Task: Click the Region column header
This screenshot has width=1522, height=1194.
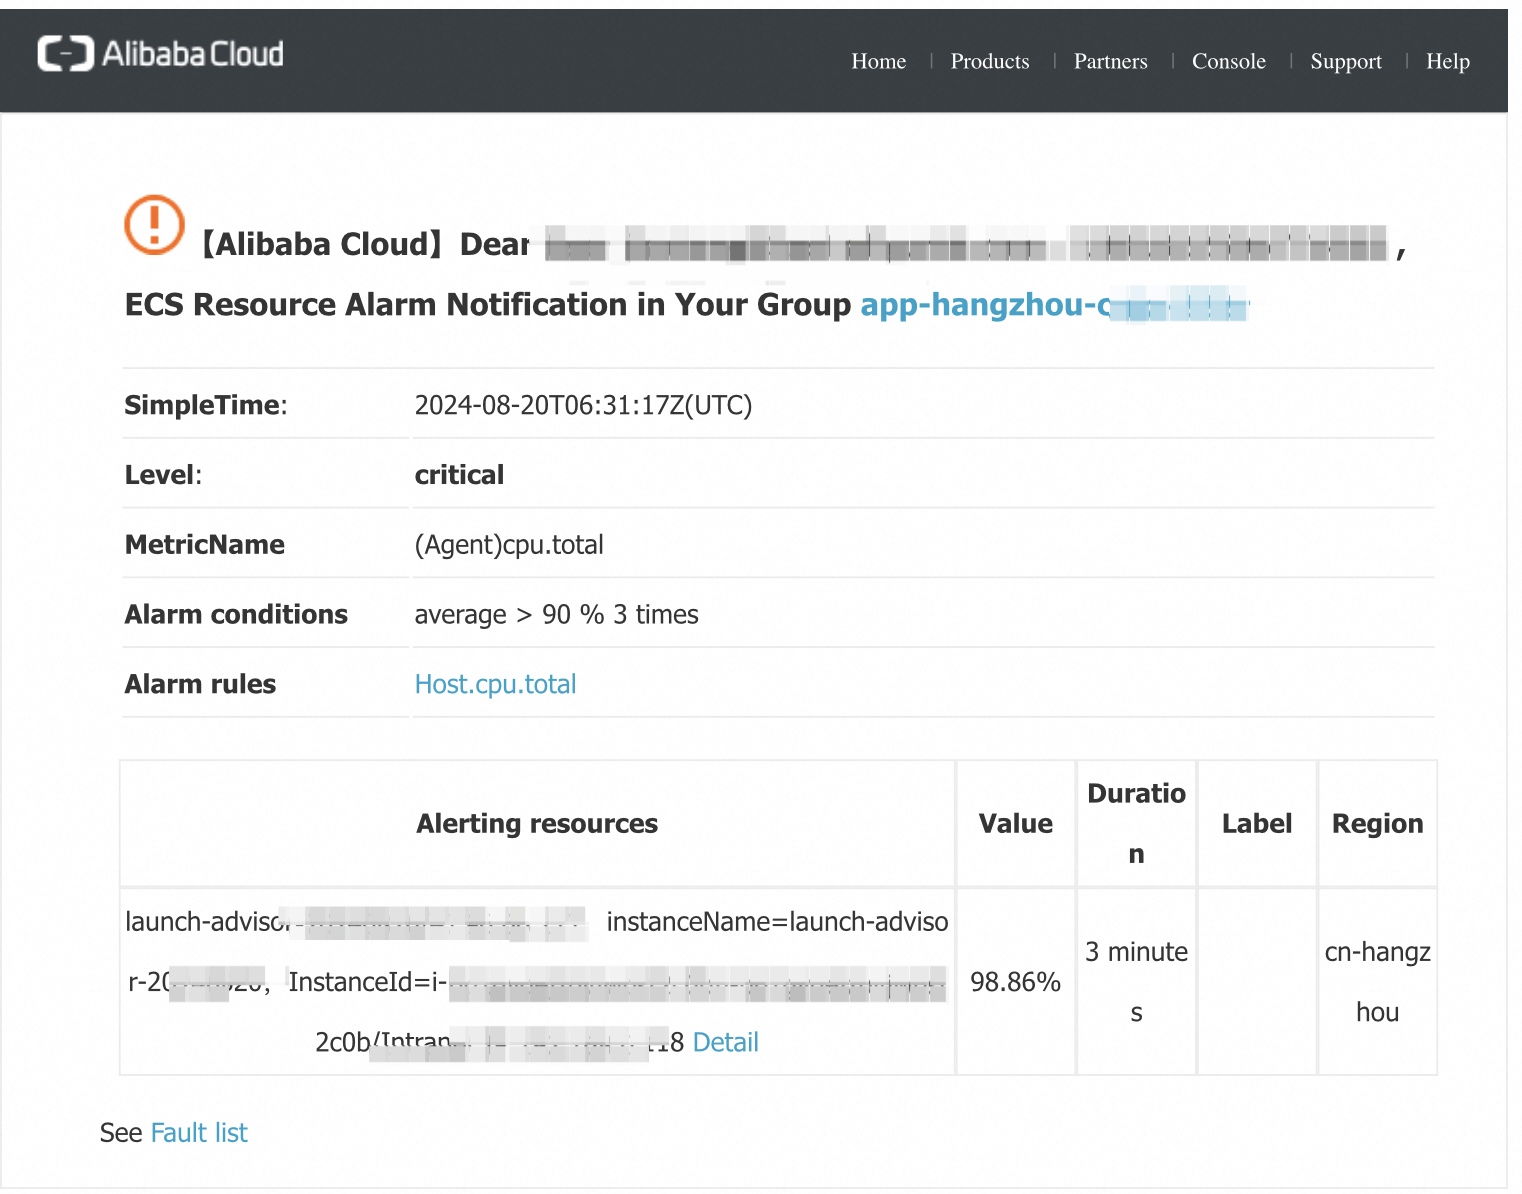Action: tap(1378, 823)
